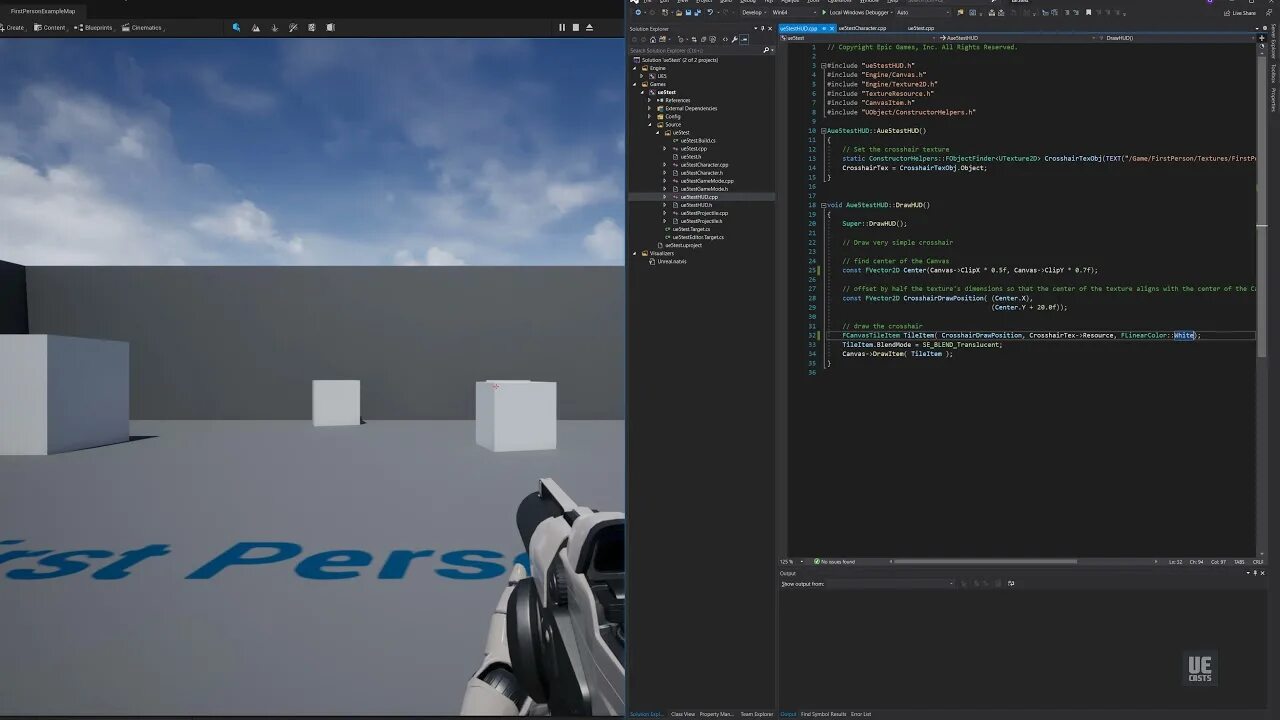The image size is (1280, 720).
Task: Switch to Find Symbol Results tab
Action: (x=823, y=714)
